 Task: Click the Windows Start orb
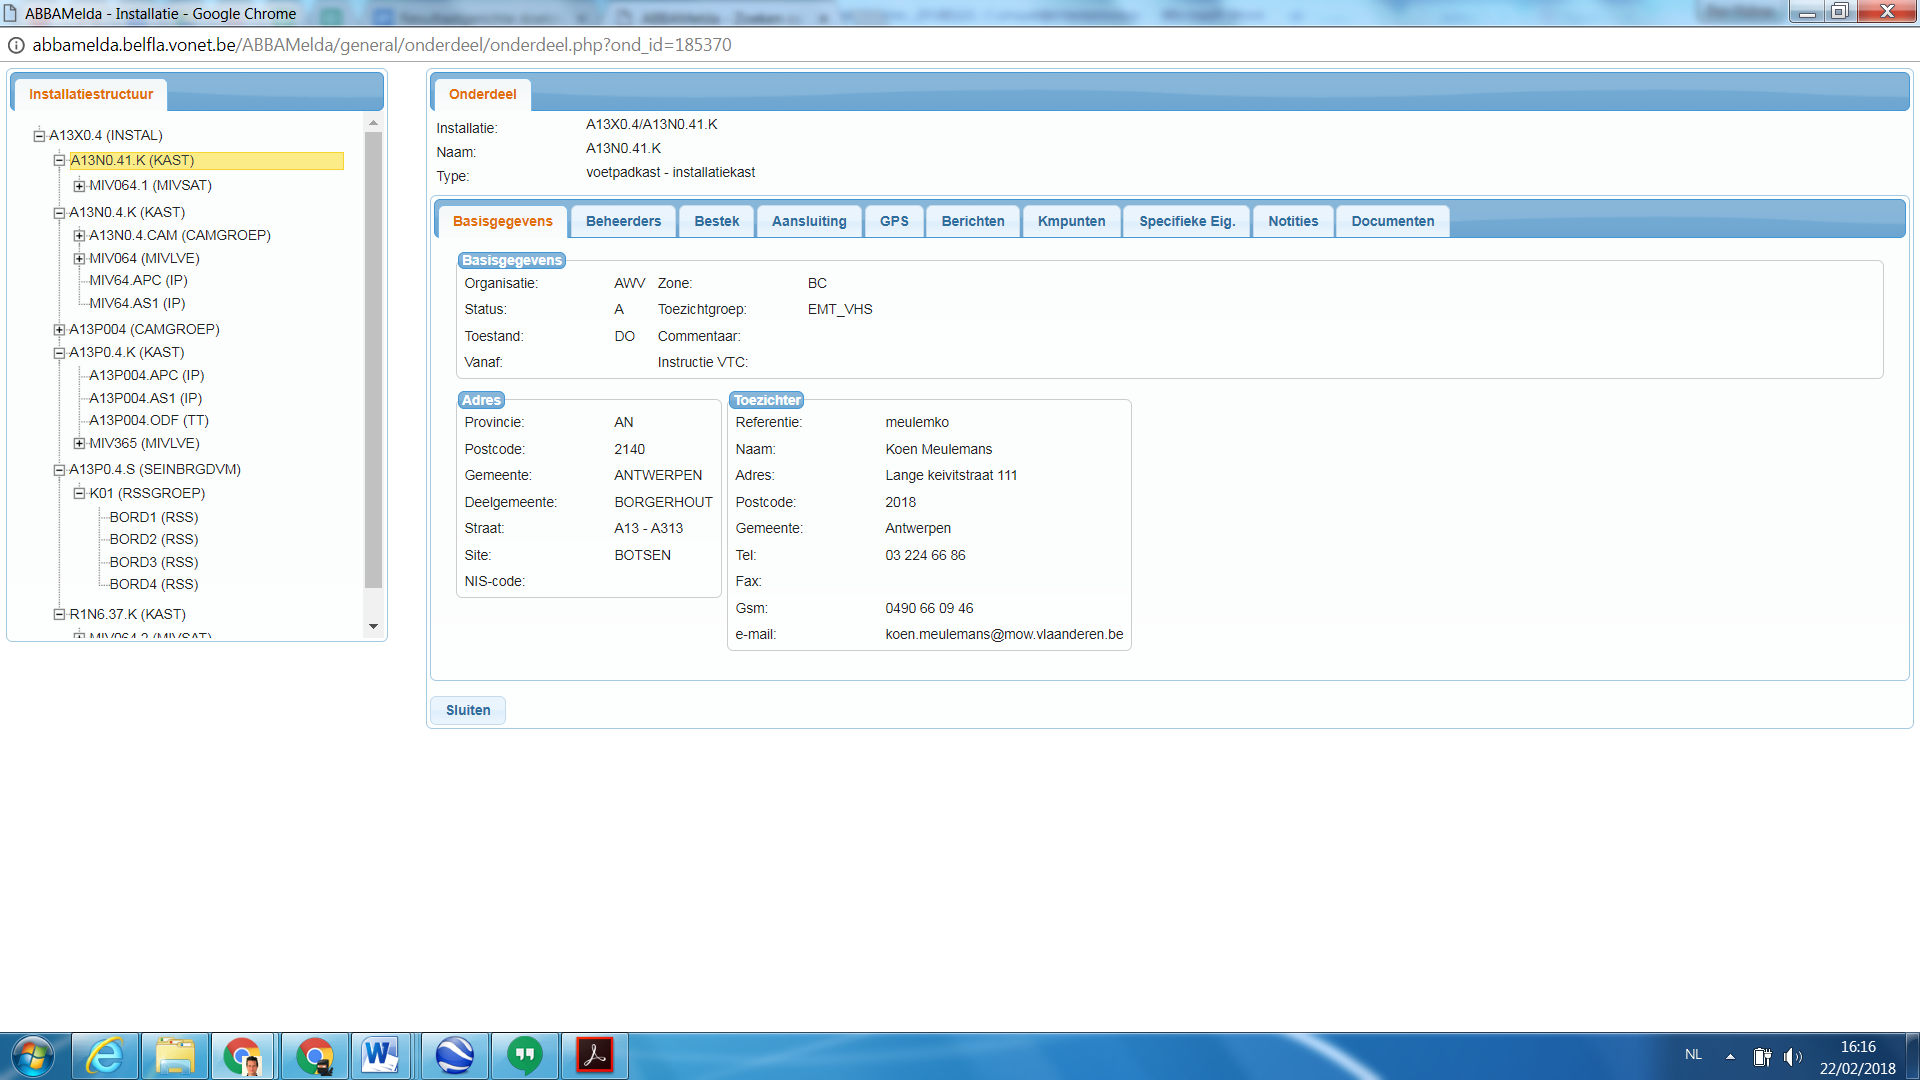[33, 1056]
